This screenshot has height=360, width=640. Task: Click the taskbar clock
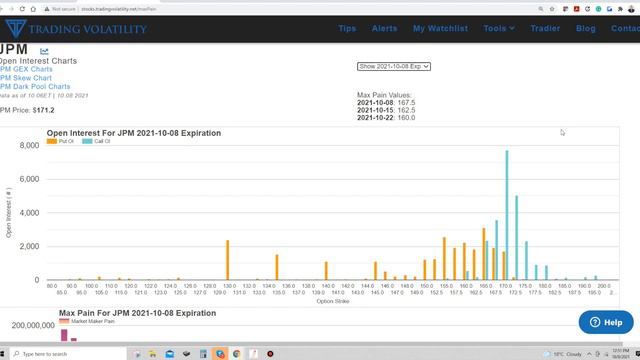click(620, 354)
